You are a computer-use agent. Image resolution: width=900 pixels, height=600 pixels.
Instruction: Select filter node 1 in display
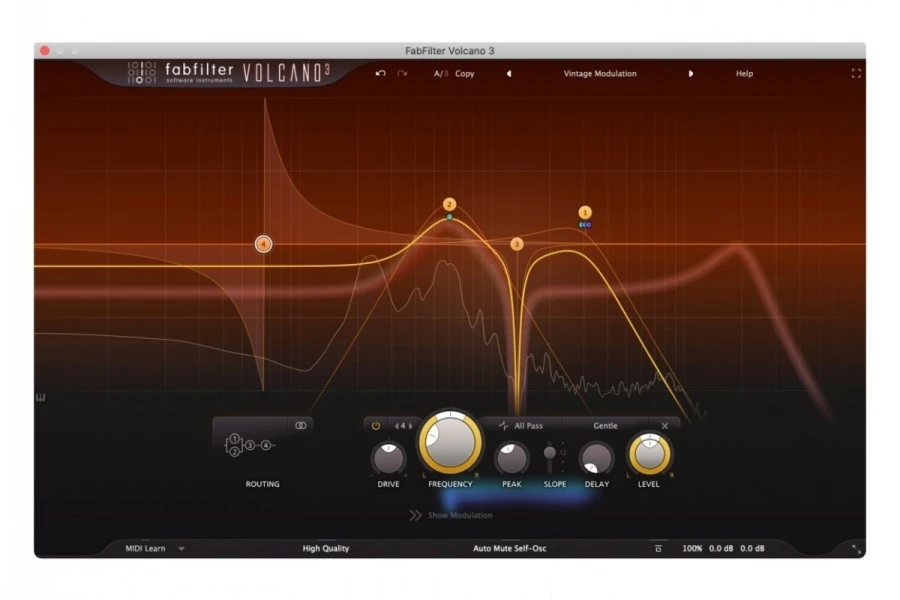(585, 212)
